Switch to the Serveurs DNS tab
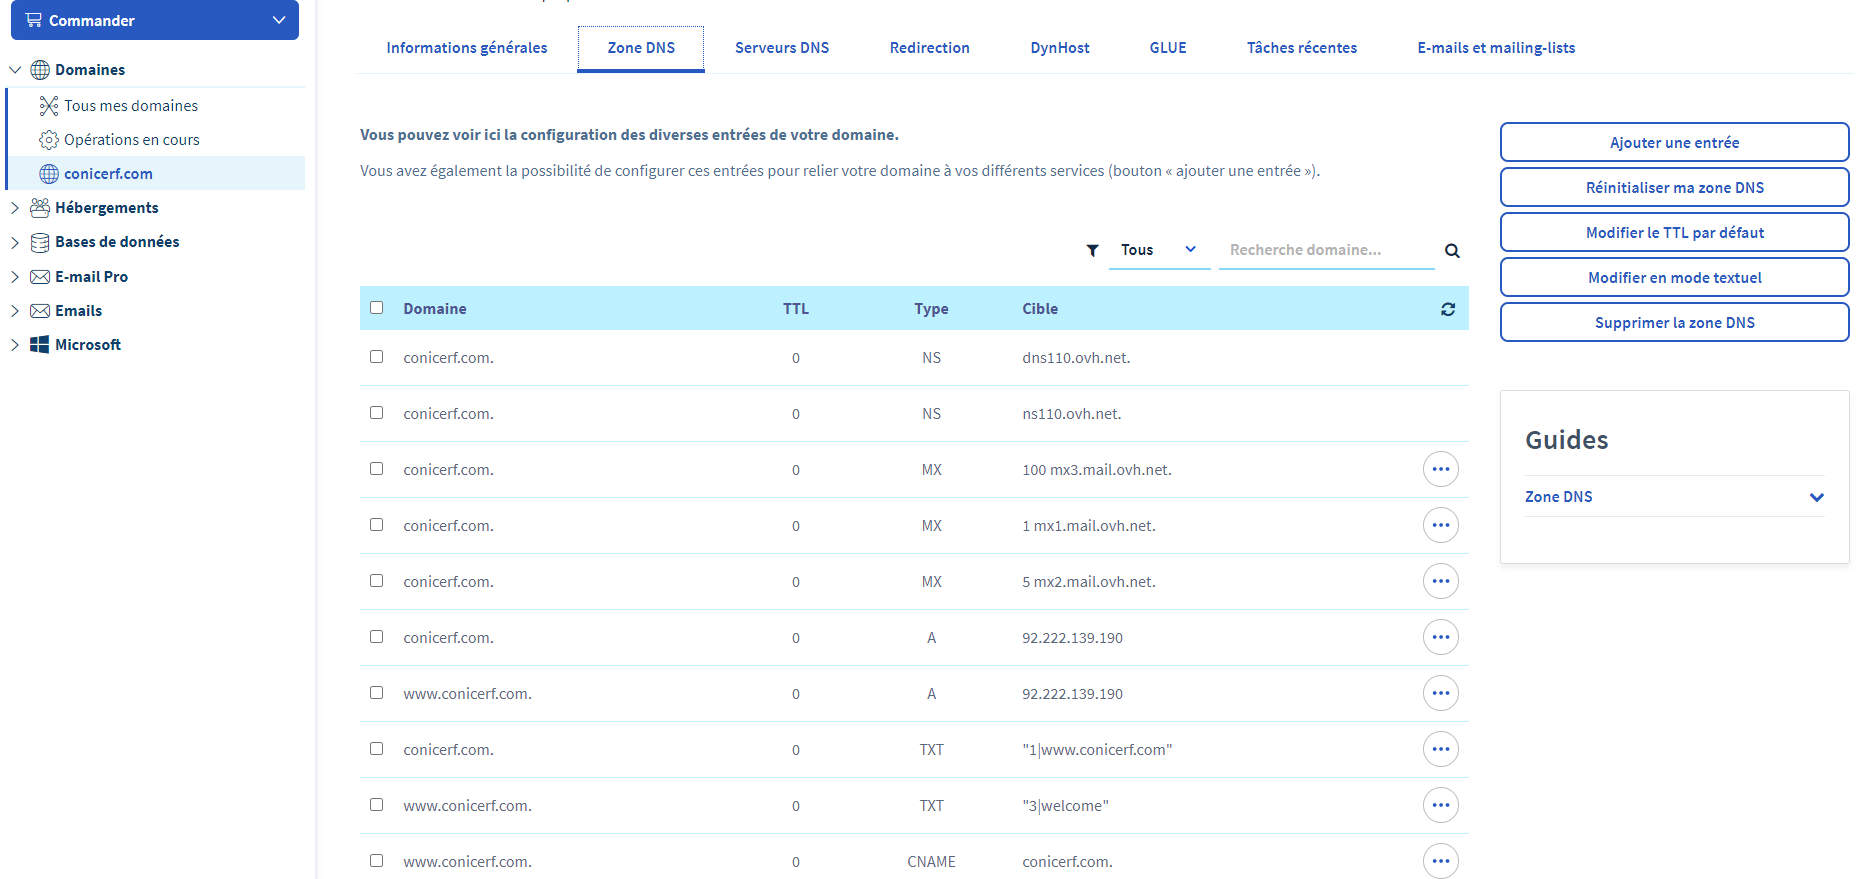 point(781,48)
